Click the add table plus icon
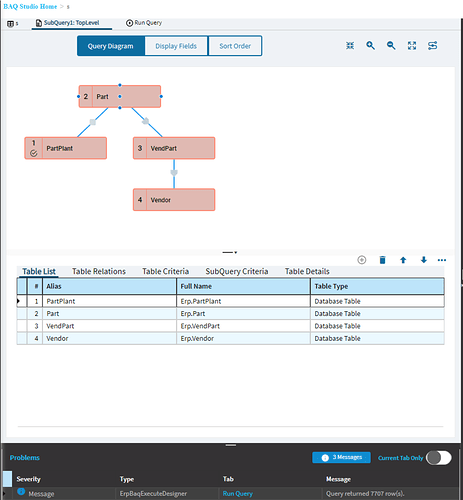Image resolution: width=463 pixels, height=500 pixels. (362, 260)
